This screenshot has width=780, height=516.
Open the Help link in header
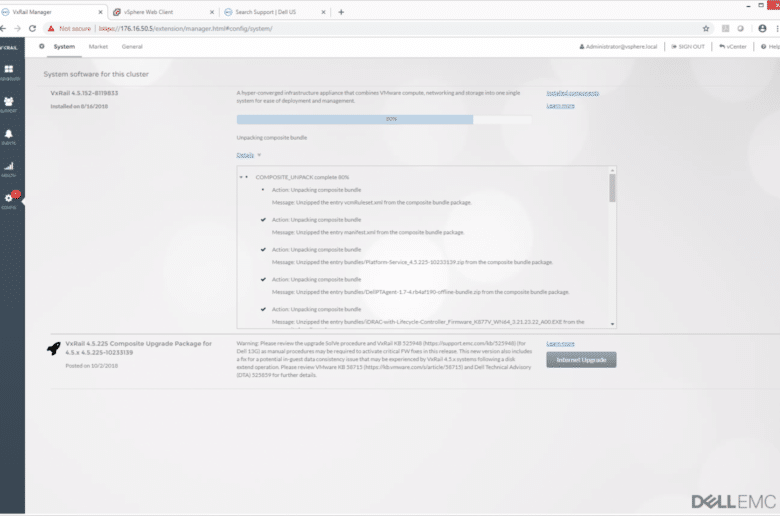770,46
